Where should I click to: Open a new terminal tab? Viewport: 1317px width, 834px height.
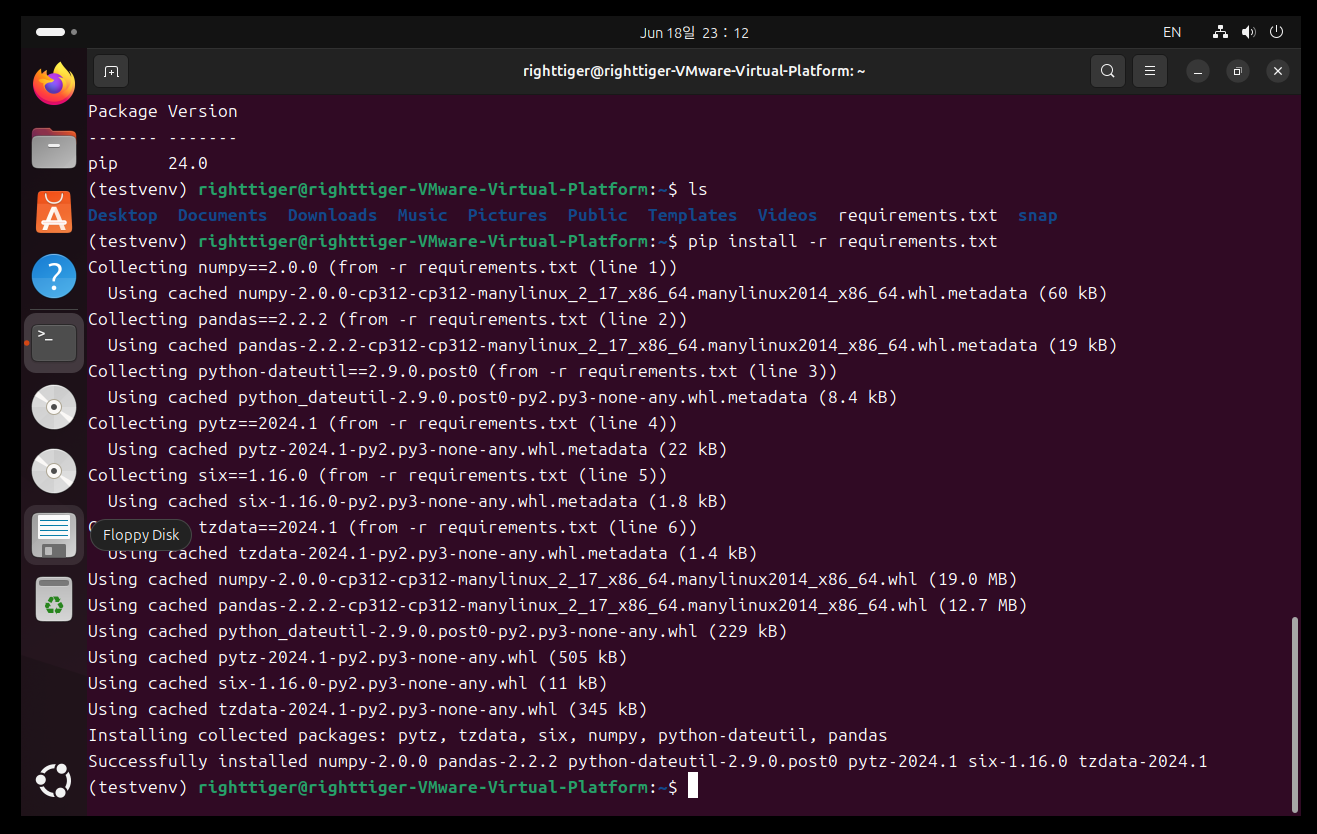(x=111, y=71)
